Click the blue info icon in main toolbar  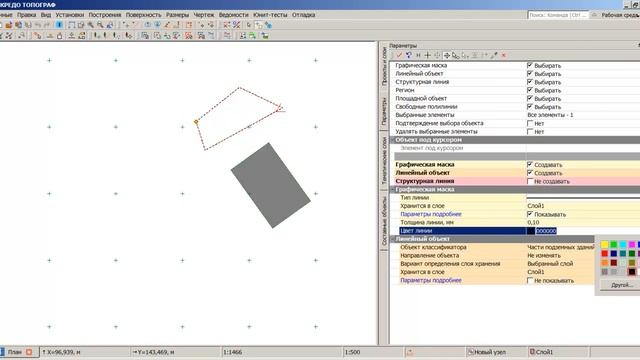click(x=59, y=25)
